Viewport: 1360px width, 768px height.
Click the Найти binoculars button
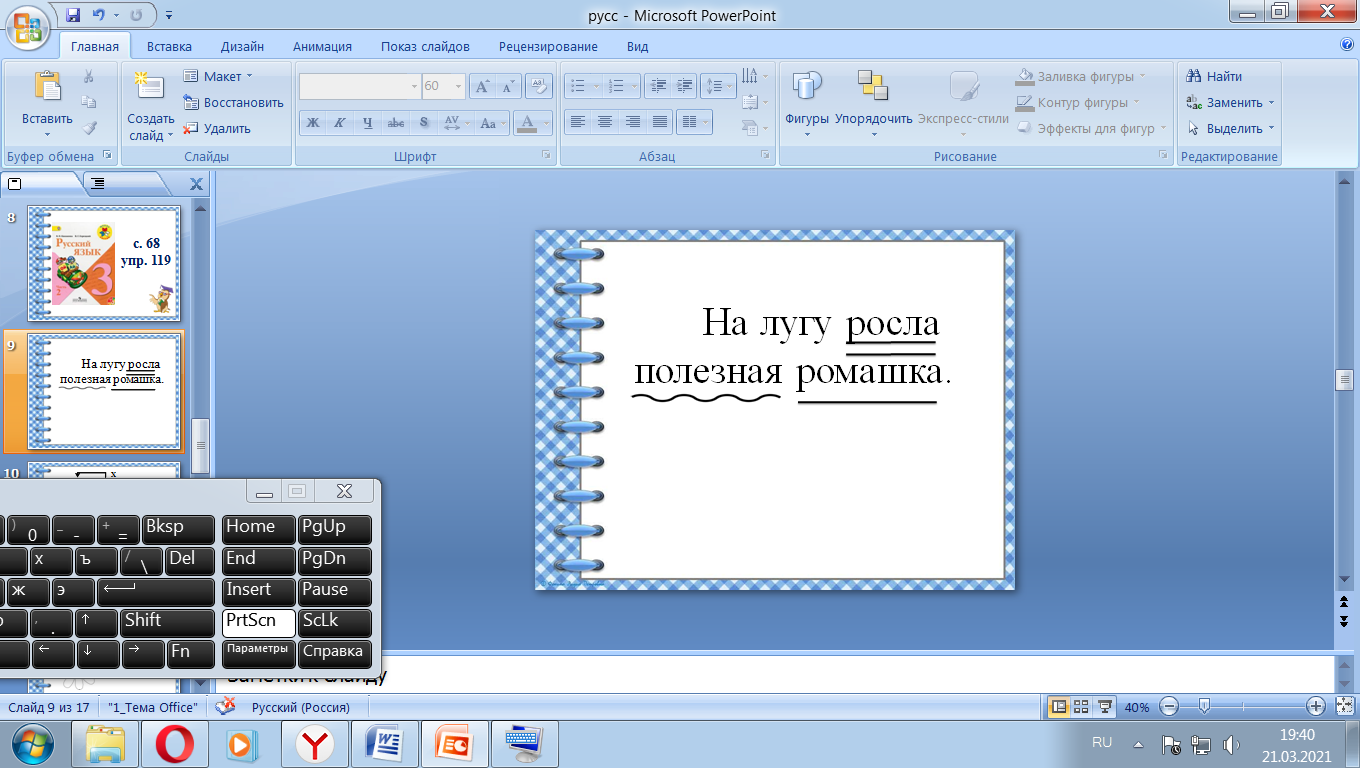(1214, 76)
